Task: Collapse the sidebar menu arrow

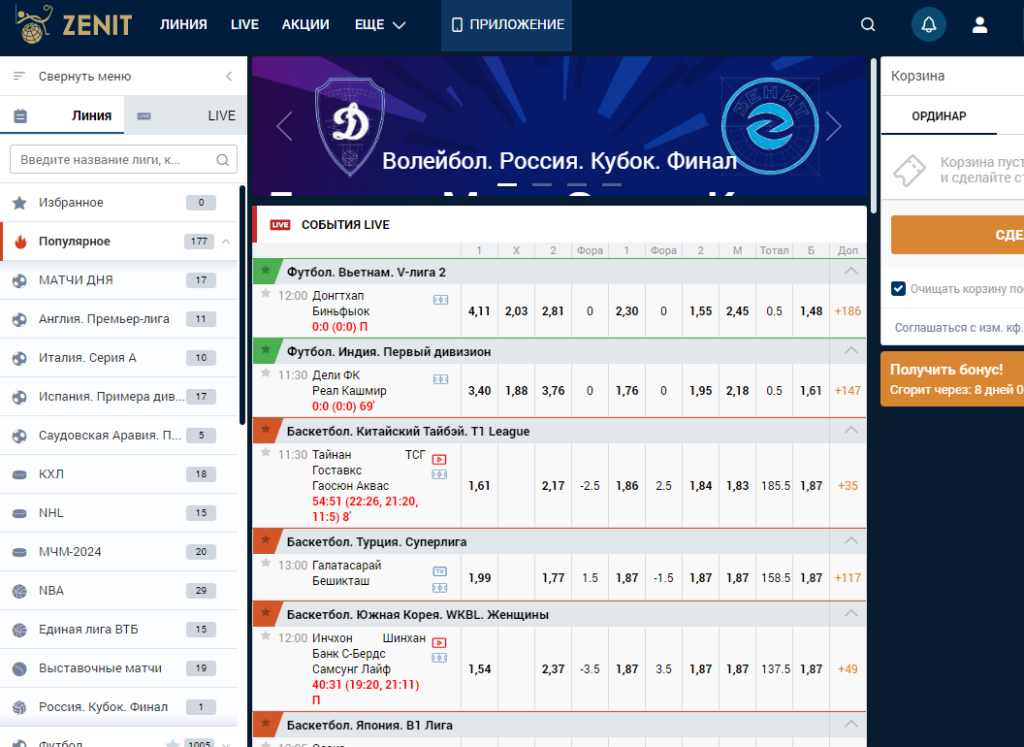Action: (229, 76)
